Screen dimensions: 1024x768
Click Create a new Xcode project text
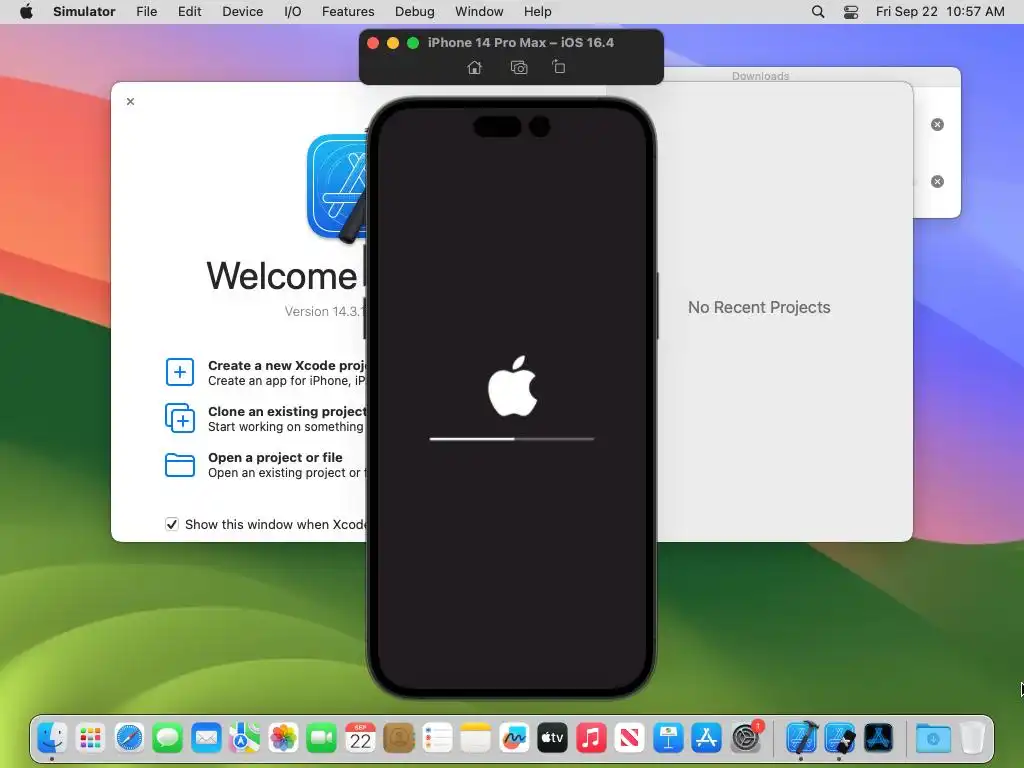tap(287, 365)
